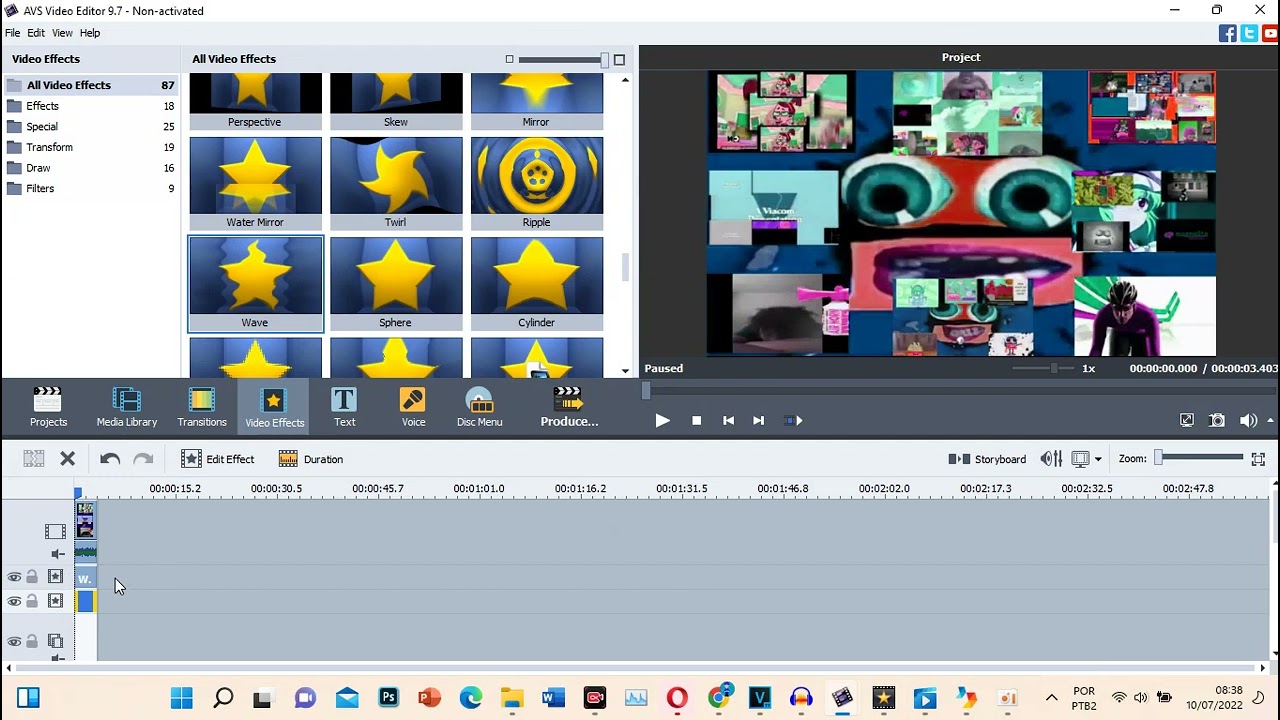Lock the second video effect track
Screen dimensions: 1280x720
point(32,601)
